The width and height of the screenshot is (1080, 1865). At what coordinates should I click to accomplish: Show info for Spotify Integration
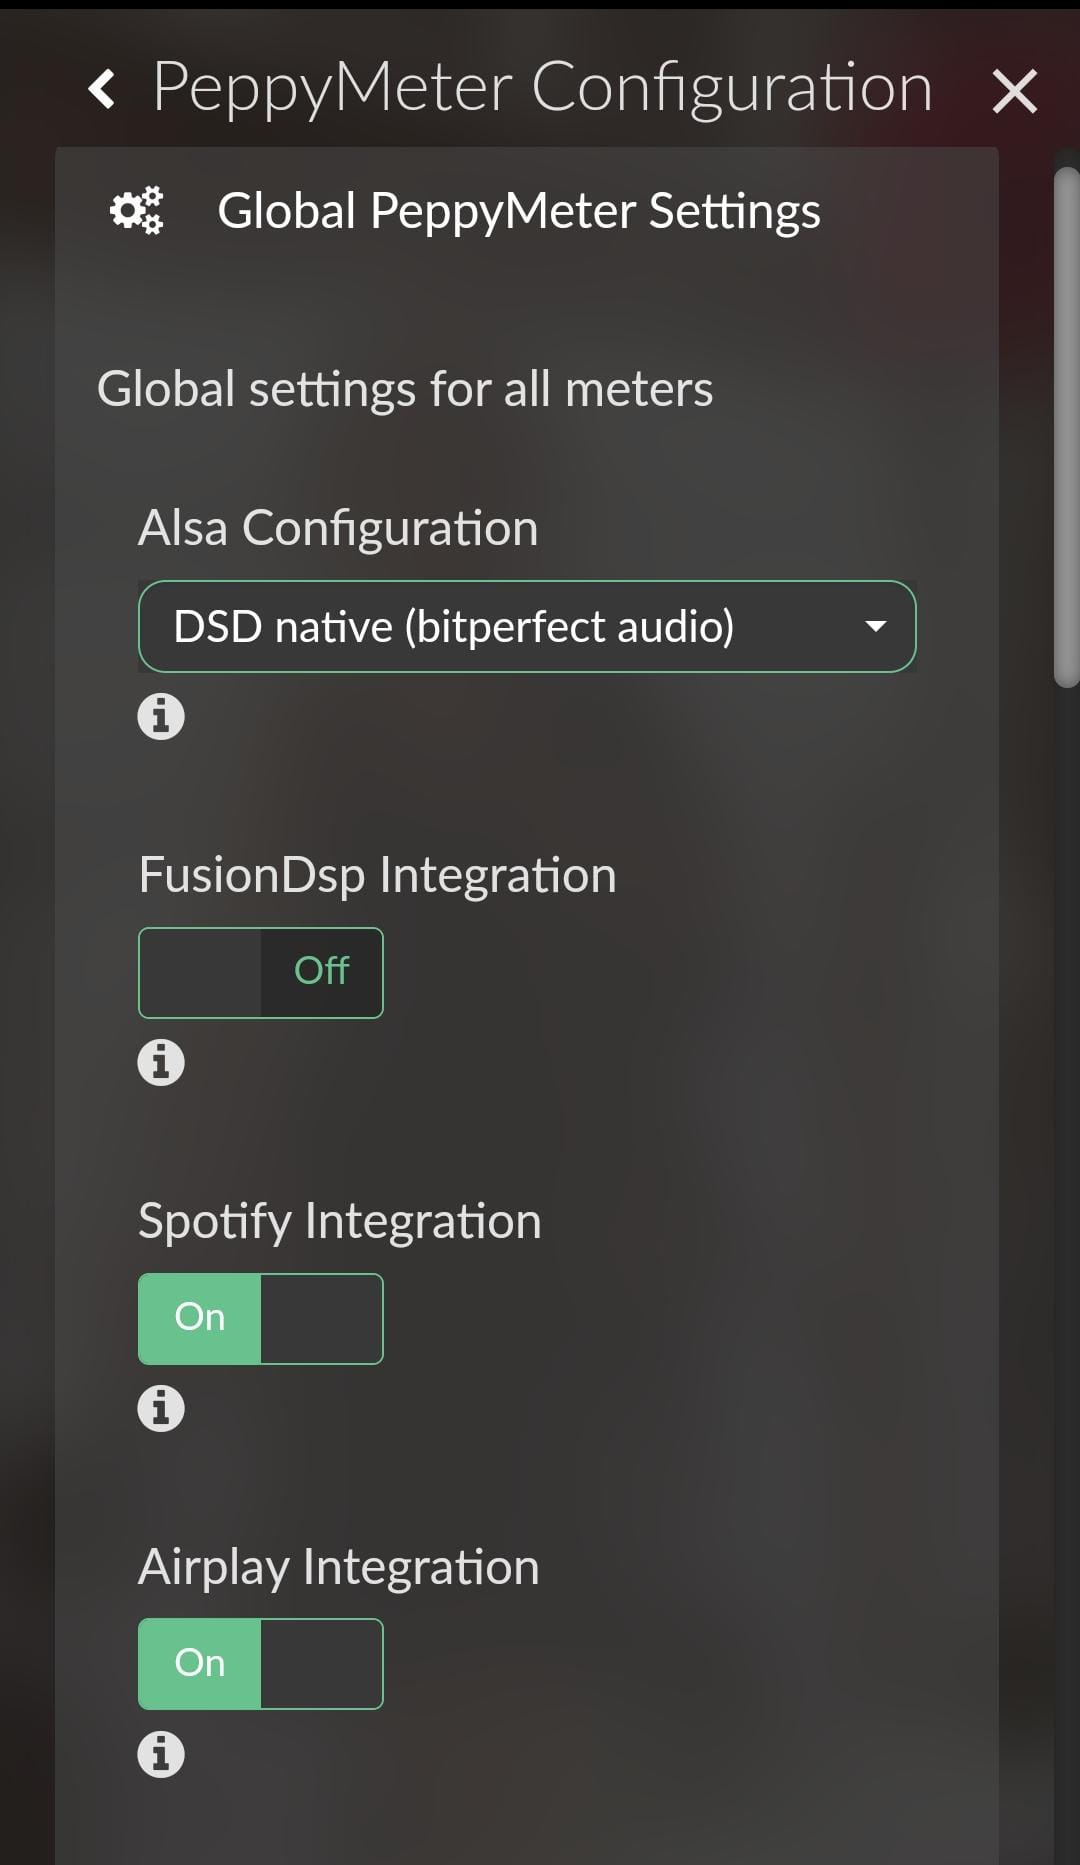161,1408
